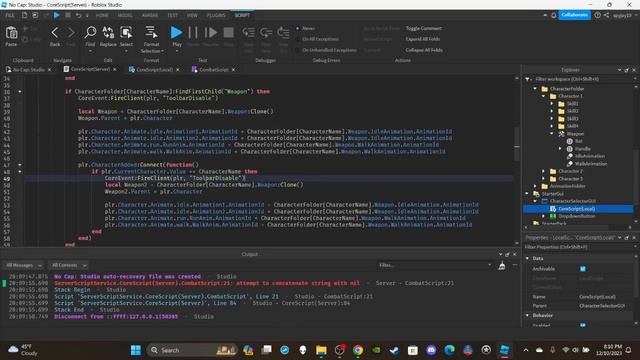Switch to the HOME ribbon tab
The height and width of the screenshot is (360, 640).
102,15
